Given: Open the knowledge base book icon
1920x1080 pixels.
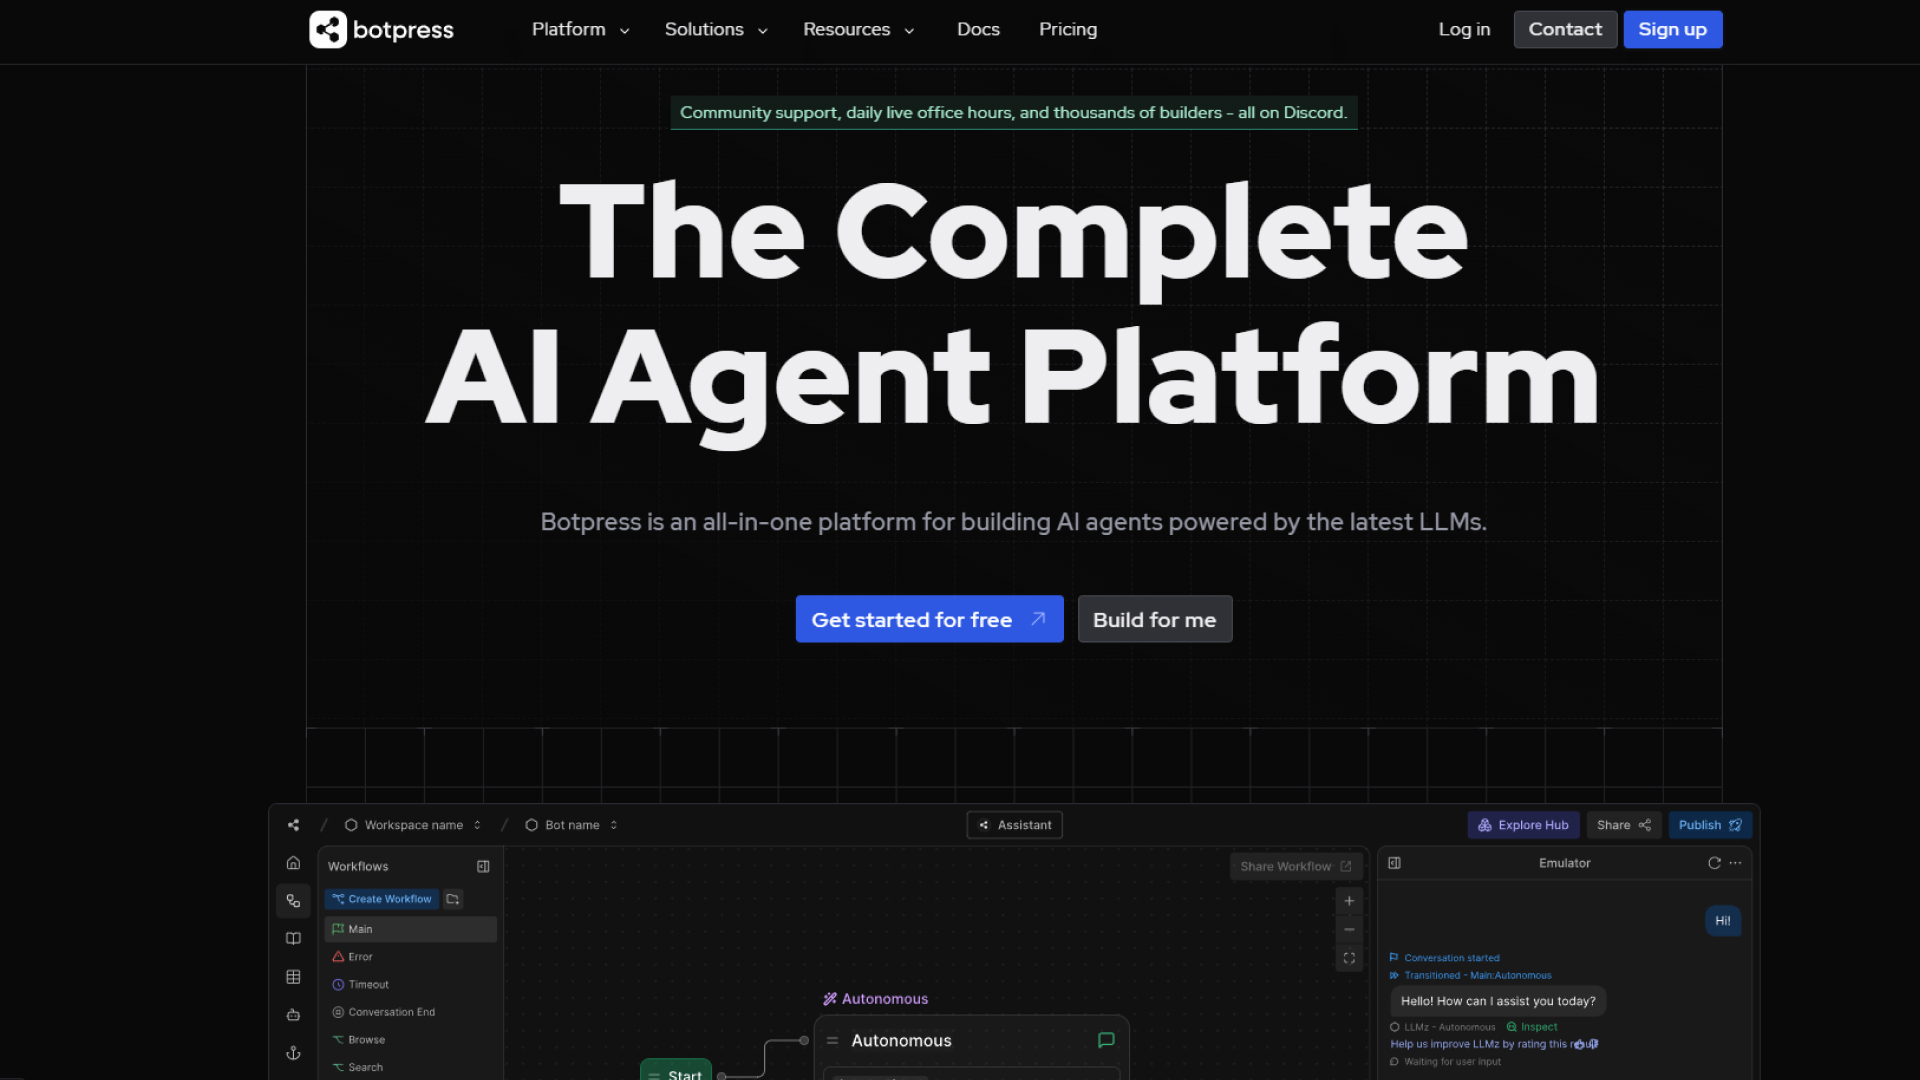Looking at the screenshot, I should 293,939.
